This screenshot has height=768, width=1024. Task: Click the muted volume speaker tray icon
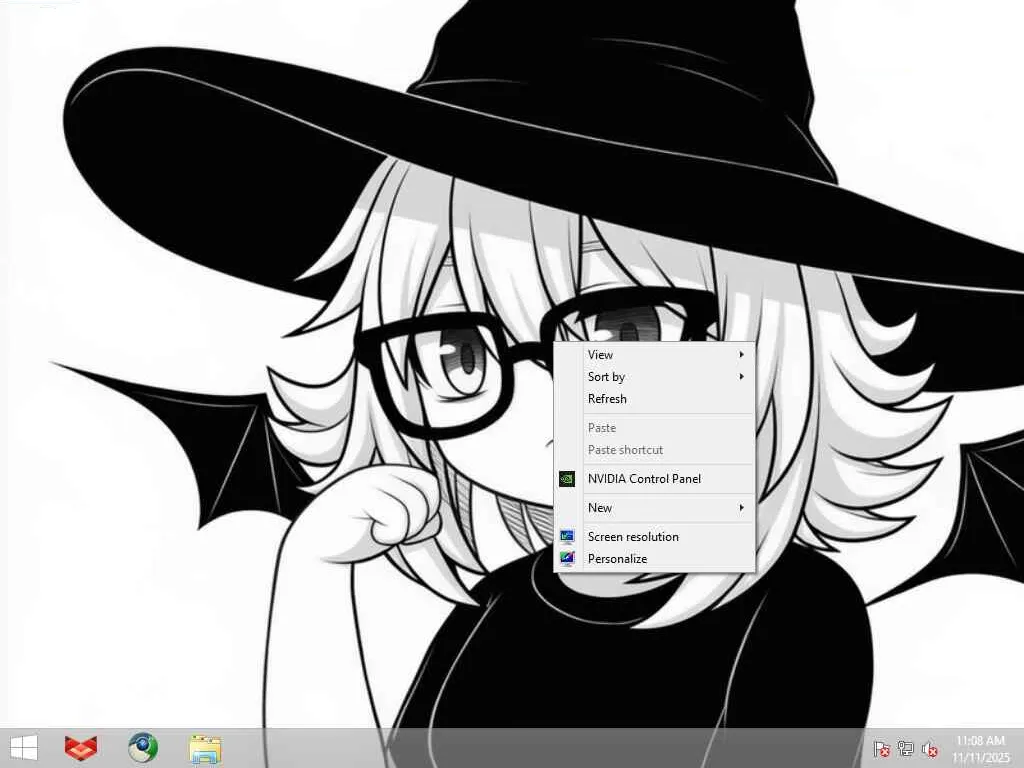tap(929, 749)
